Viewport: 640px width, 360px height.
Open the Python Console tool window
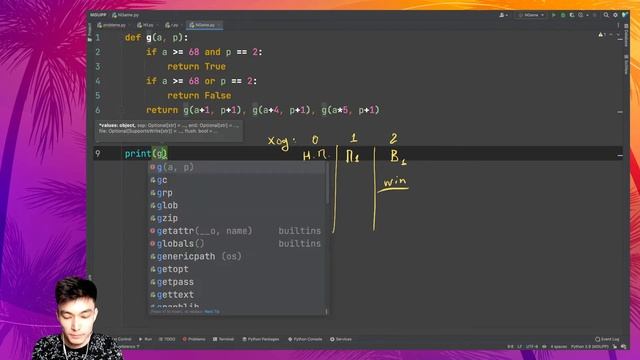[305, 339]
